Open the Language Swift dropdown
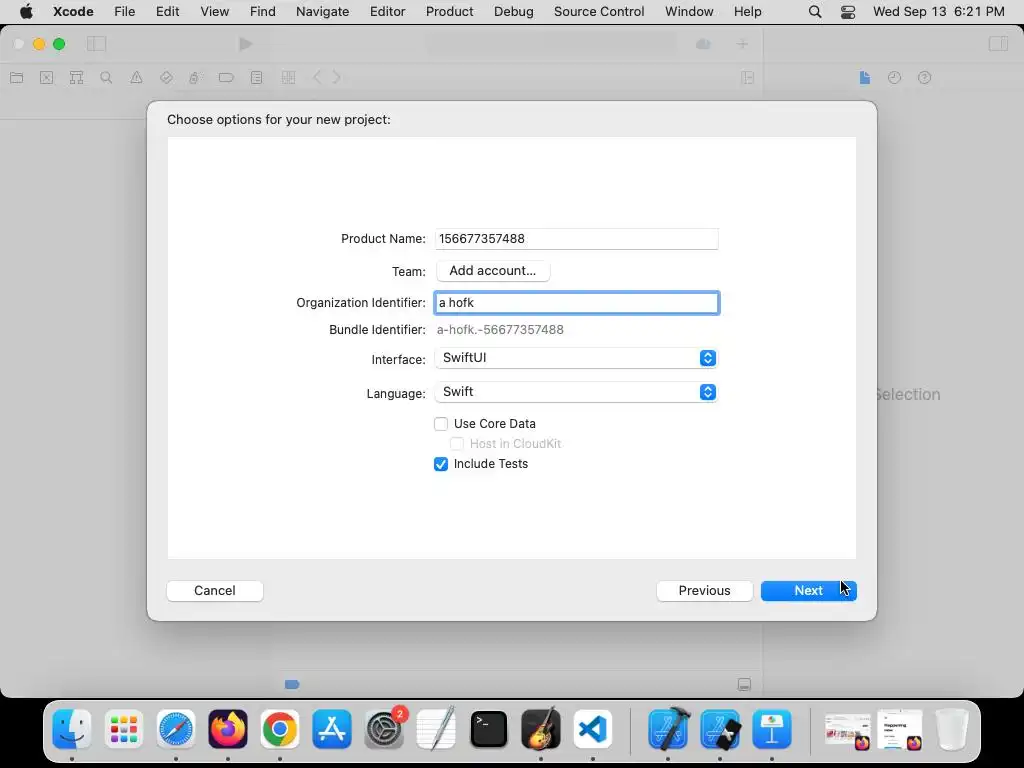 tap(577, 392)
